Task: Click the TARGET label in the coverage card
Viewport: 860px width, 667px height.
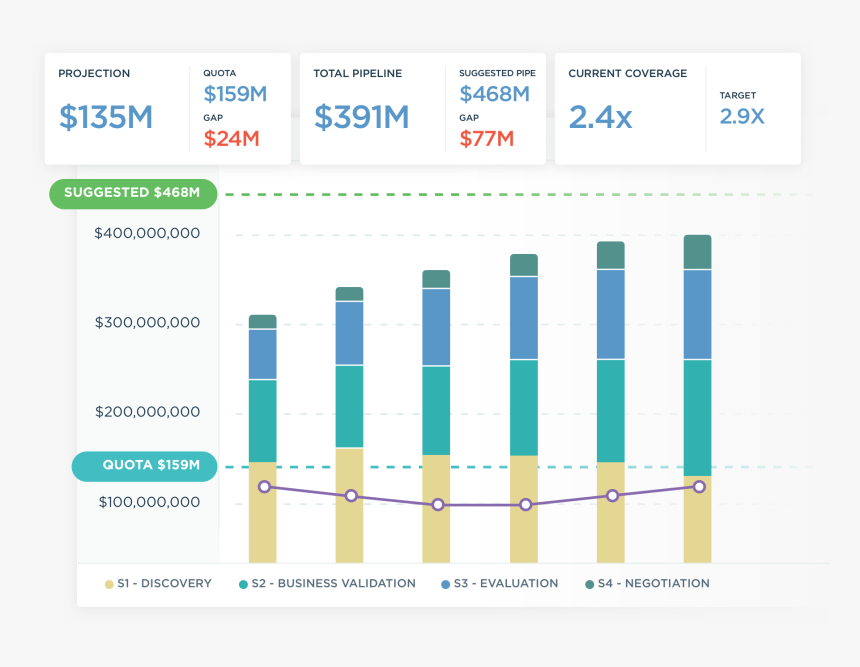Action: point(738,95)
